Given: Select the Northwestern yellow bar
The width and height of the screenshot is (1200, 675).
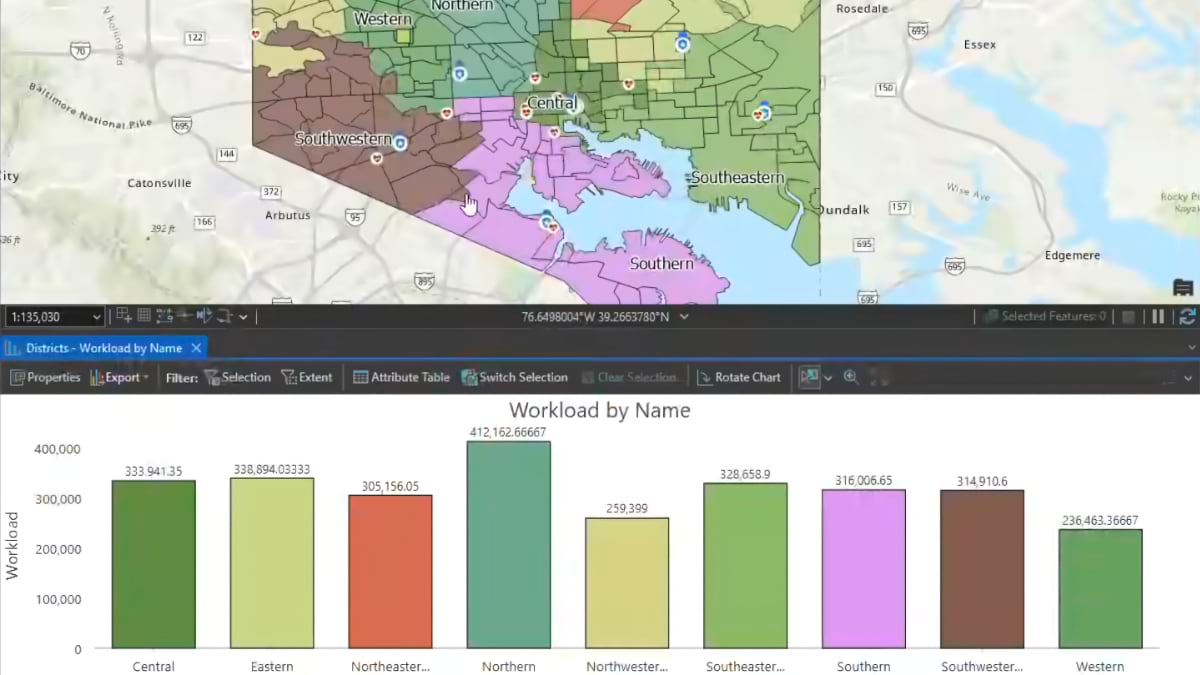Looking at the screenshot, I should [x=627, y=583].
